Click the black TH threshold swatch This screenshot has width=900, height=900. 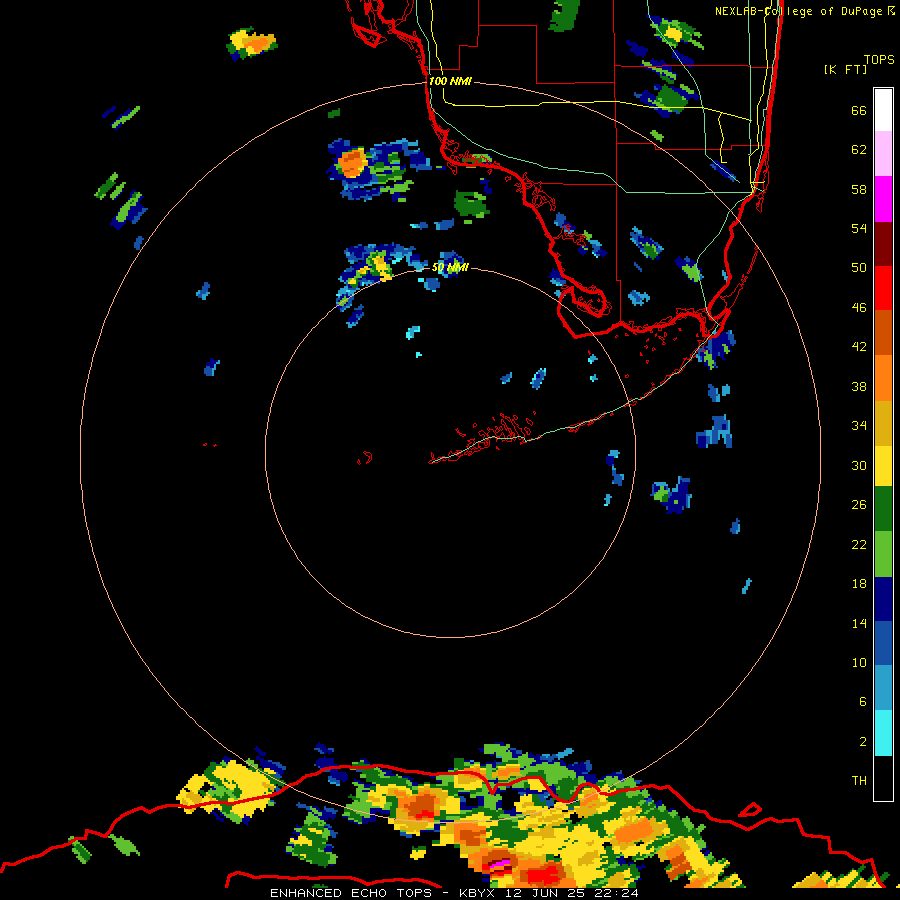click(883, 778)
